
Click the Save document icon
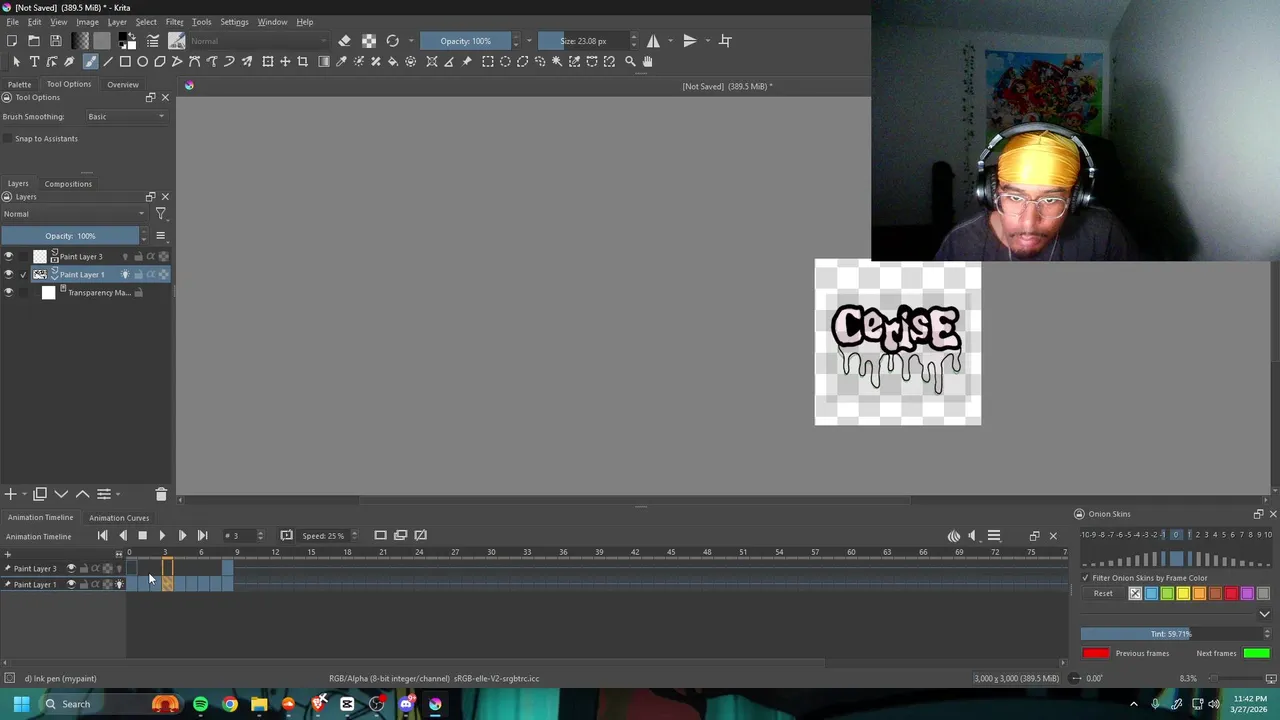56,41
